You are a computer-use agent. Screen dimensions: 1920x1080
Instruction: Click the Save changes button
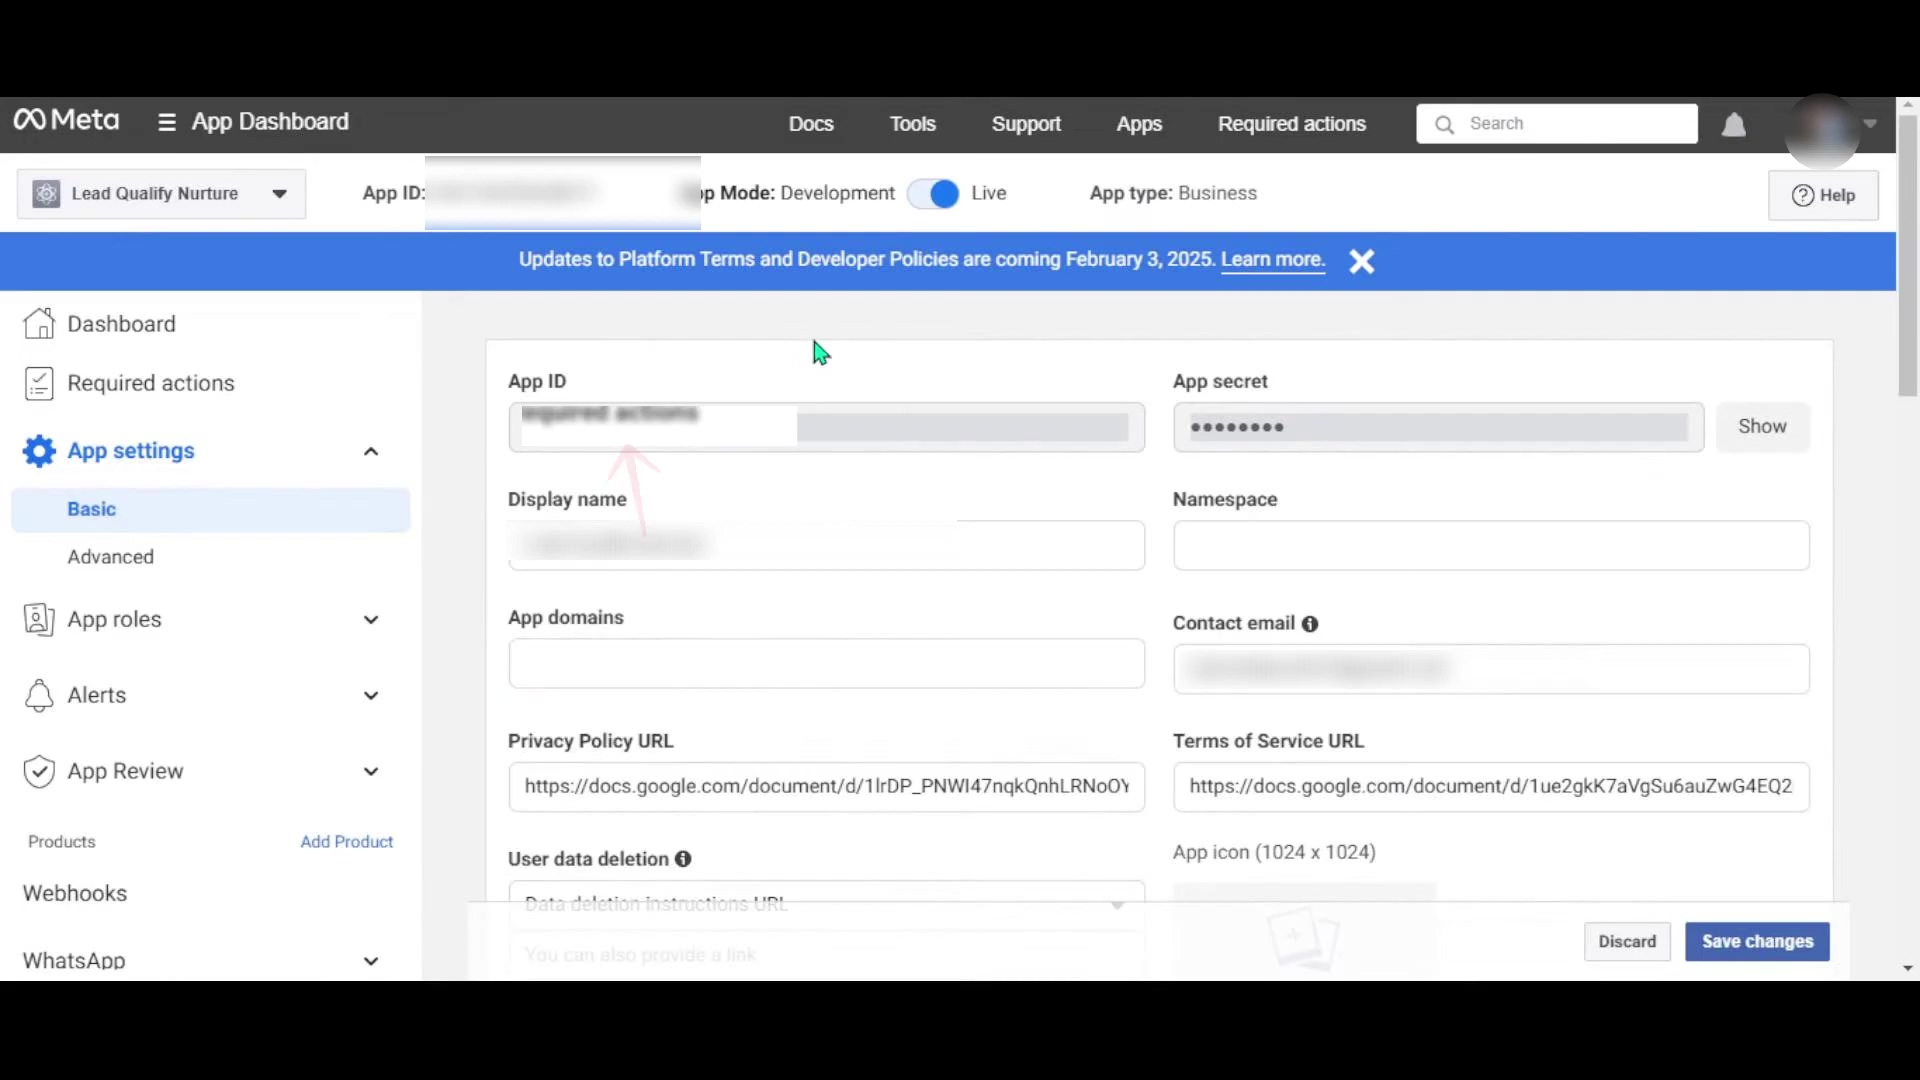[x=1757, y=942]
